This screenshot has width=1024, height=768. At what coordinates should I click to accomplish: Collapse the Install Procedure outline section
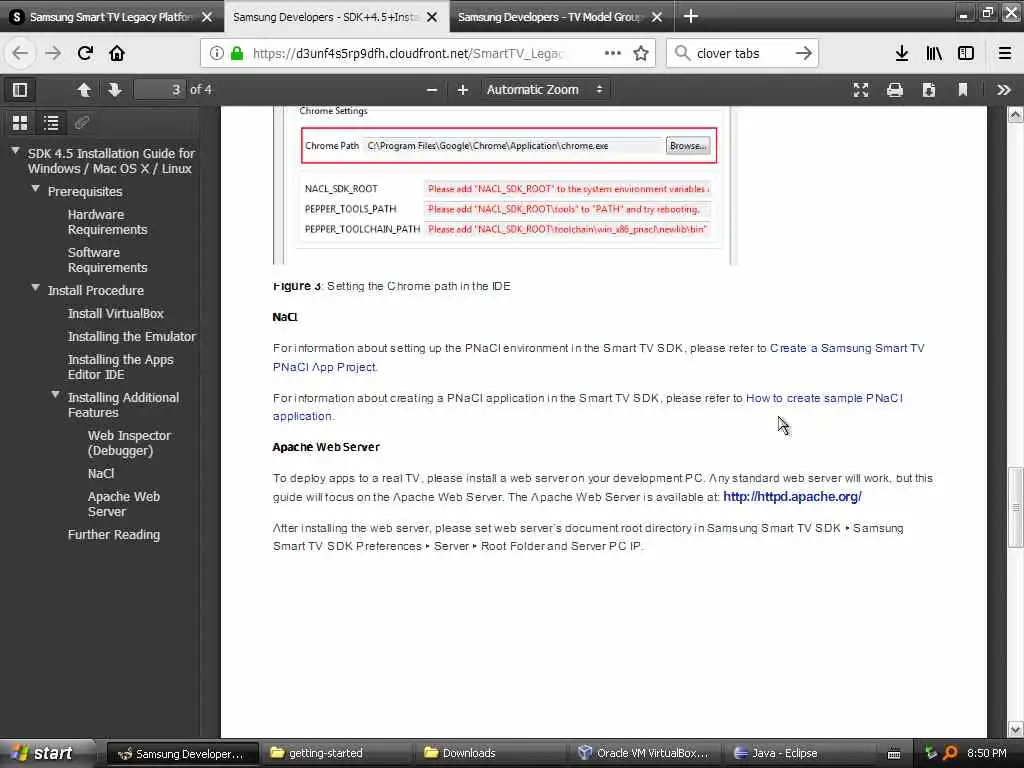click(x=35, y=287)
